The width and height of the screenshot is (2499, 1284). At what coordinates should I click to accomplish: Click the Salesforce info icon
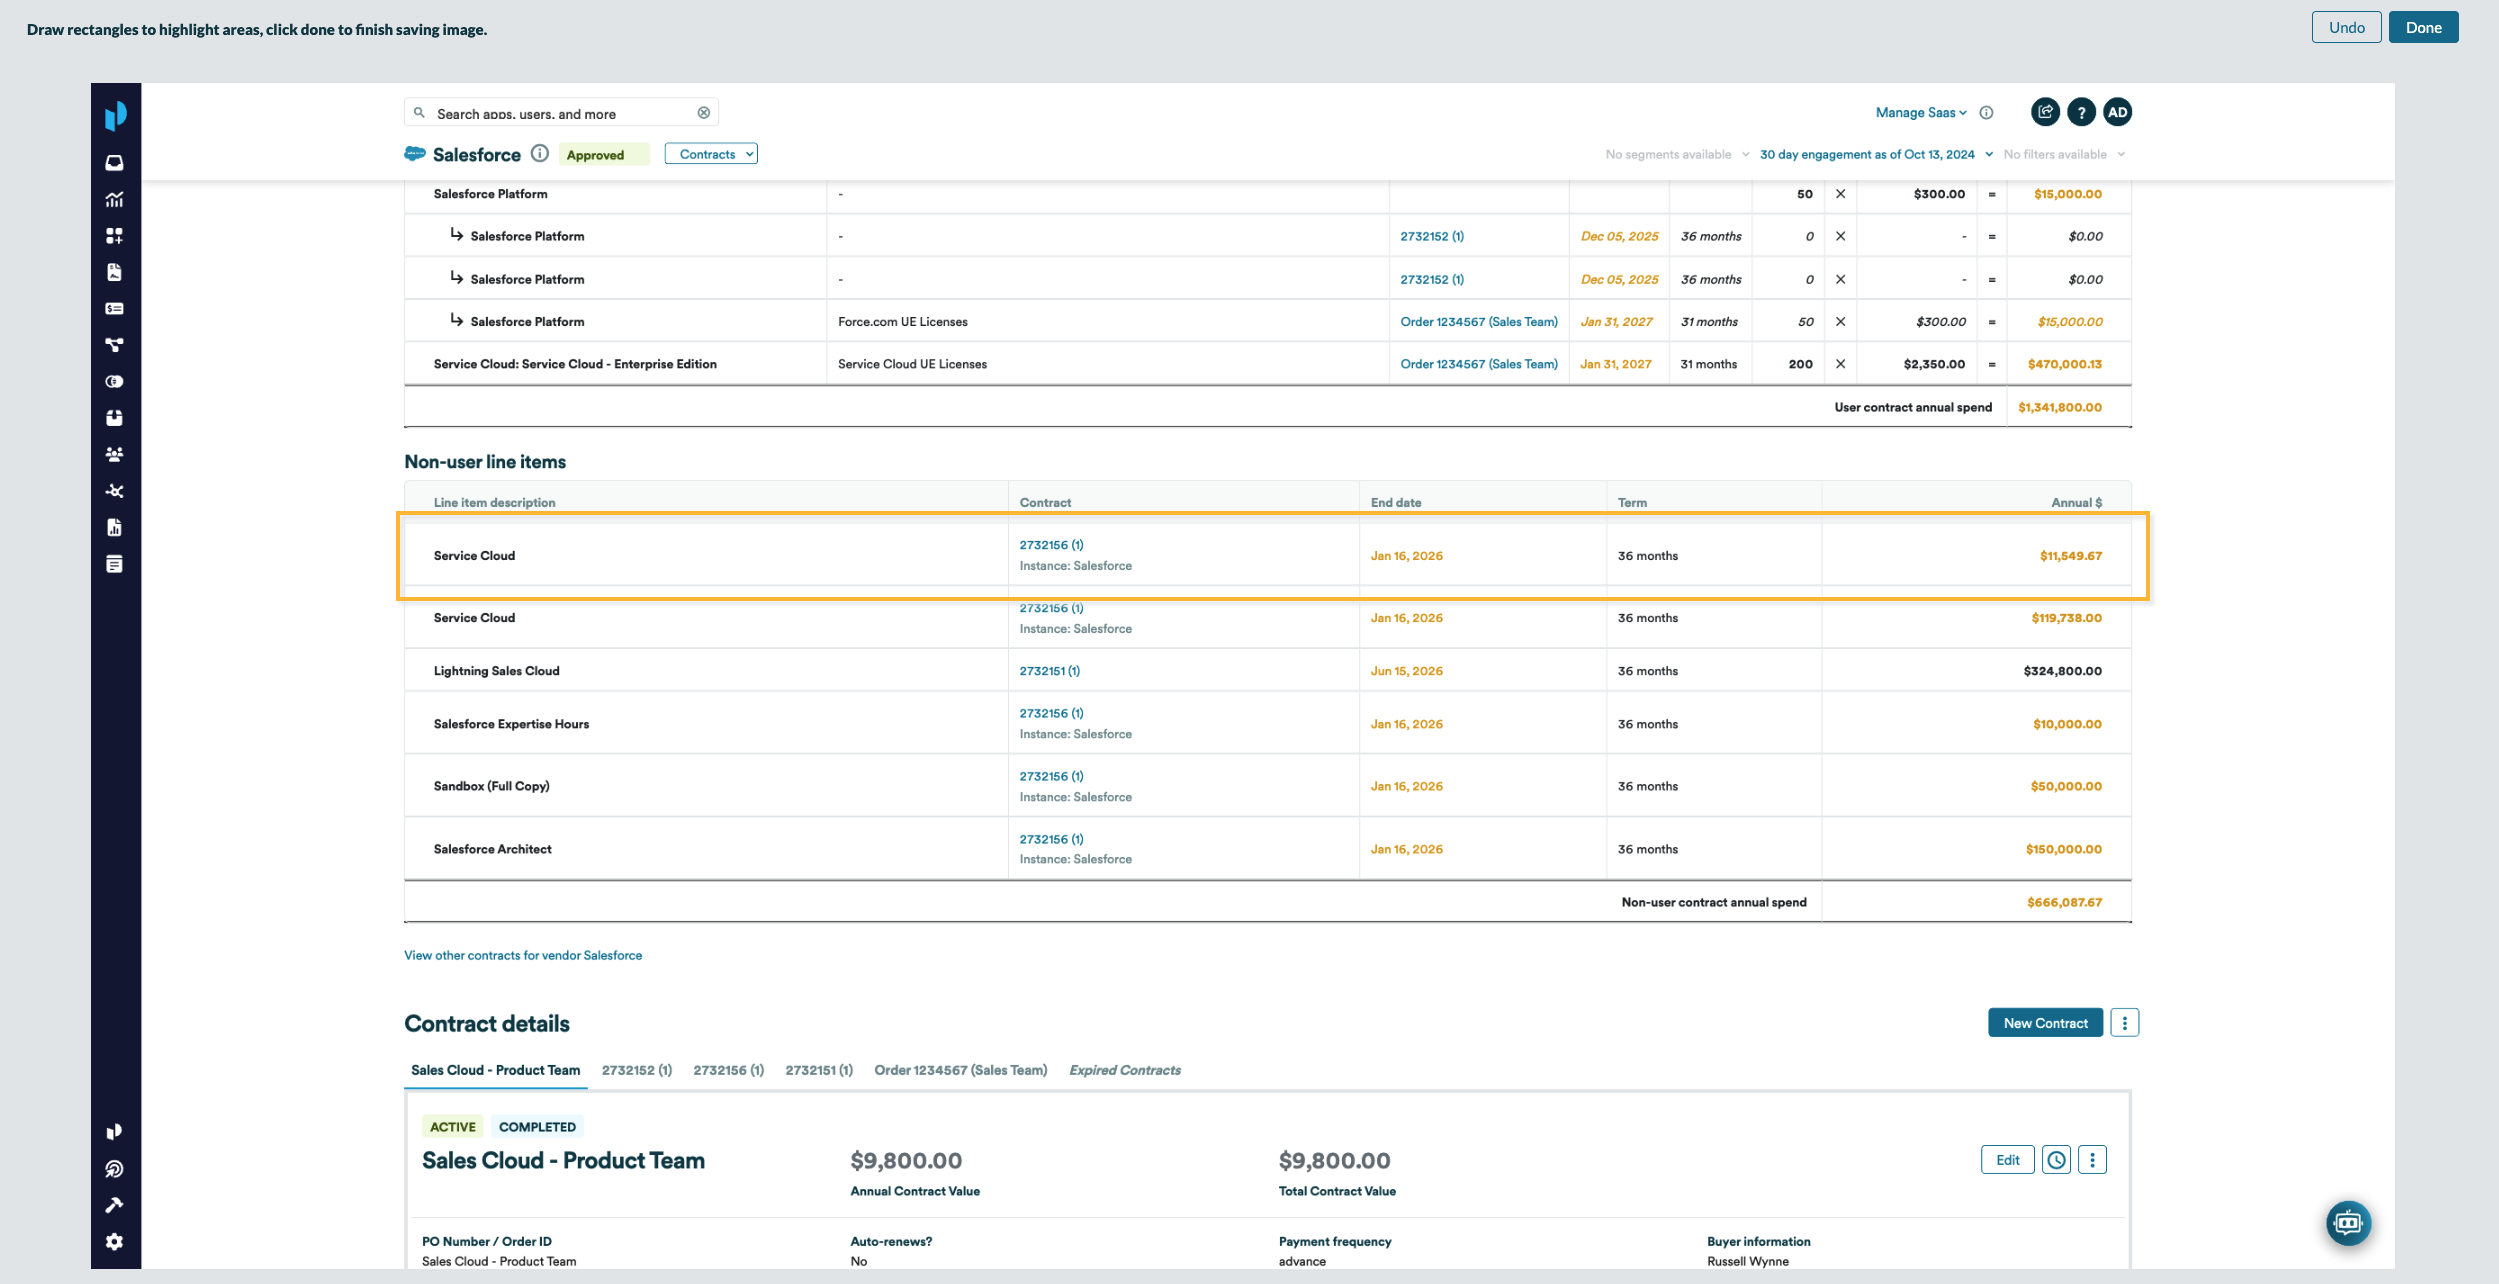(x=540, y=154)
